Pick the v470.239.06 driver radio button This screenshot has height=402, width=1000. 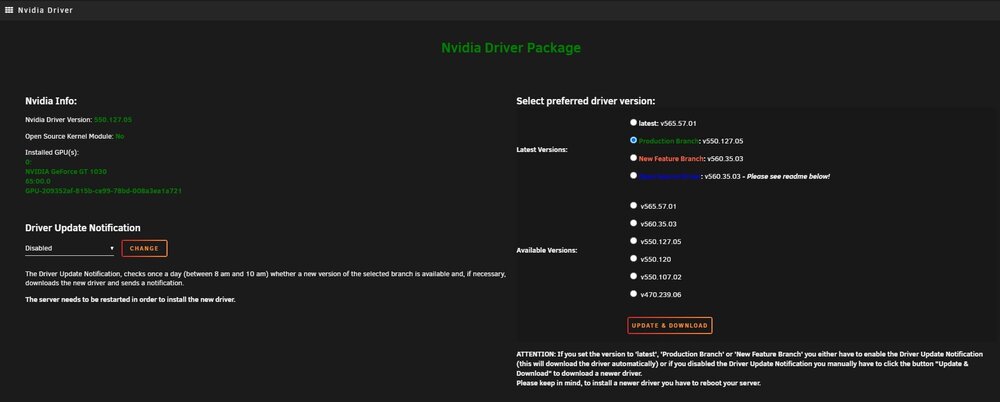pyautogui.click(x=633, y=294)
